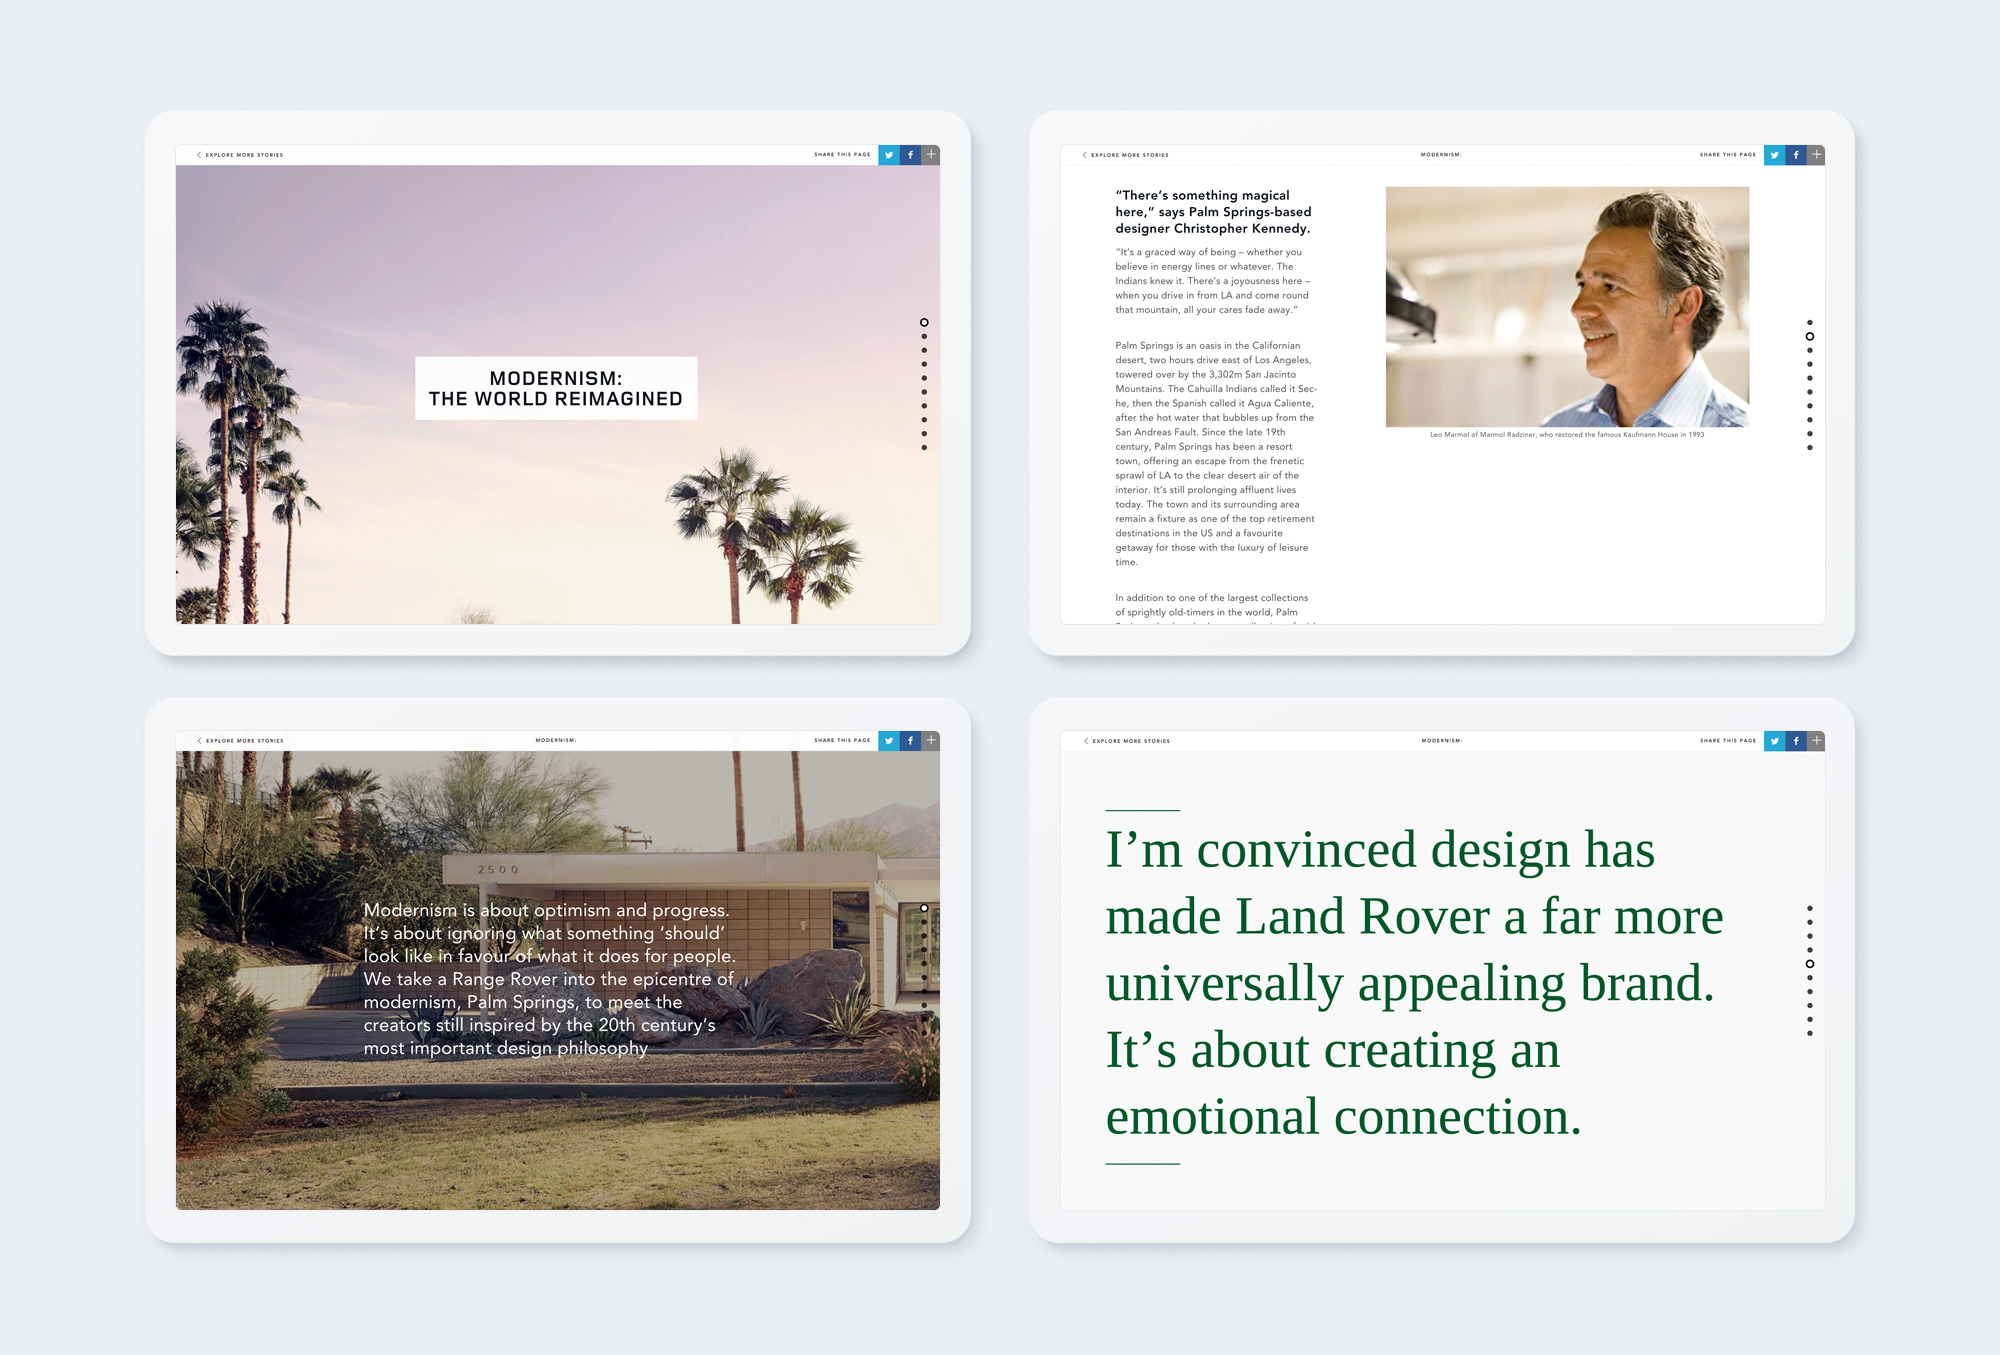The image size is (2000, 1355).
Task: Go back via Explore More Stories, house page
Action: [244, 741]
